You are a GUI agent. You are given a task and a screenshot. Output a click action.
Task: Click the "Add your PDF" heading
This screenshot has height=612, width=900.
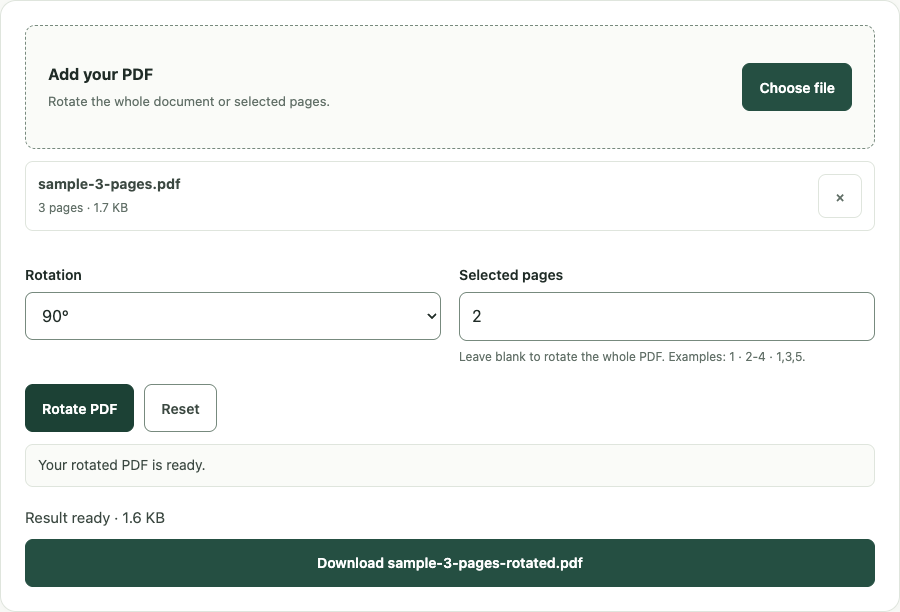[100, 75]
